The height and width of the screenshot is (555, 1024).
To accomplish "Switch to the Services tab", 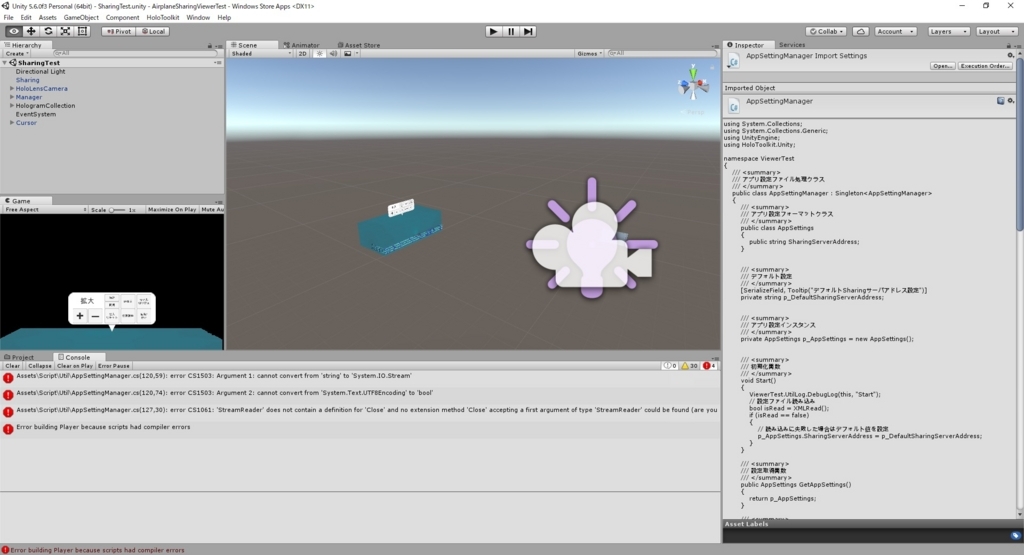I will click(x=792, y=45).
